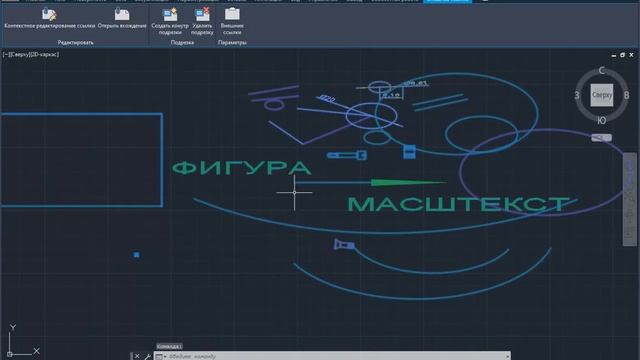Viewport: 640px width, 360px height.
Task: Click Удалить подрезку in the ribbon
Action: click(202, 21)
